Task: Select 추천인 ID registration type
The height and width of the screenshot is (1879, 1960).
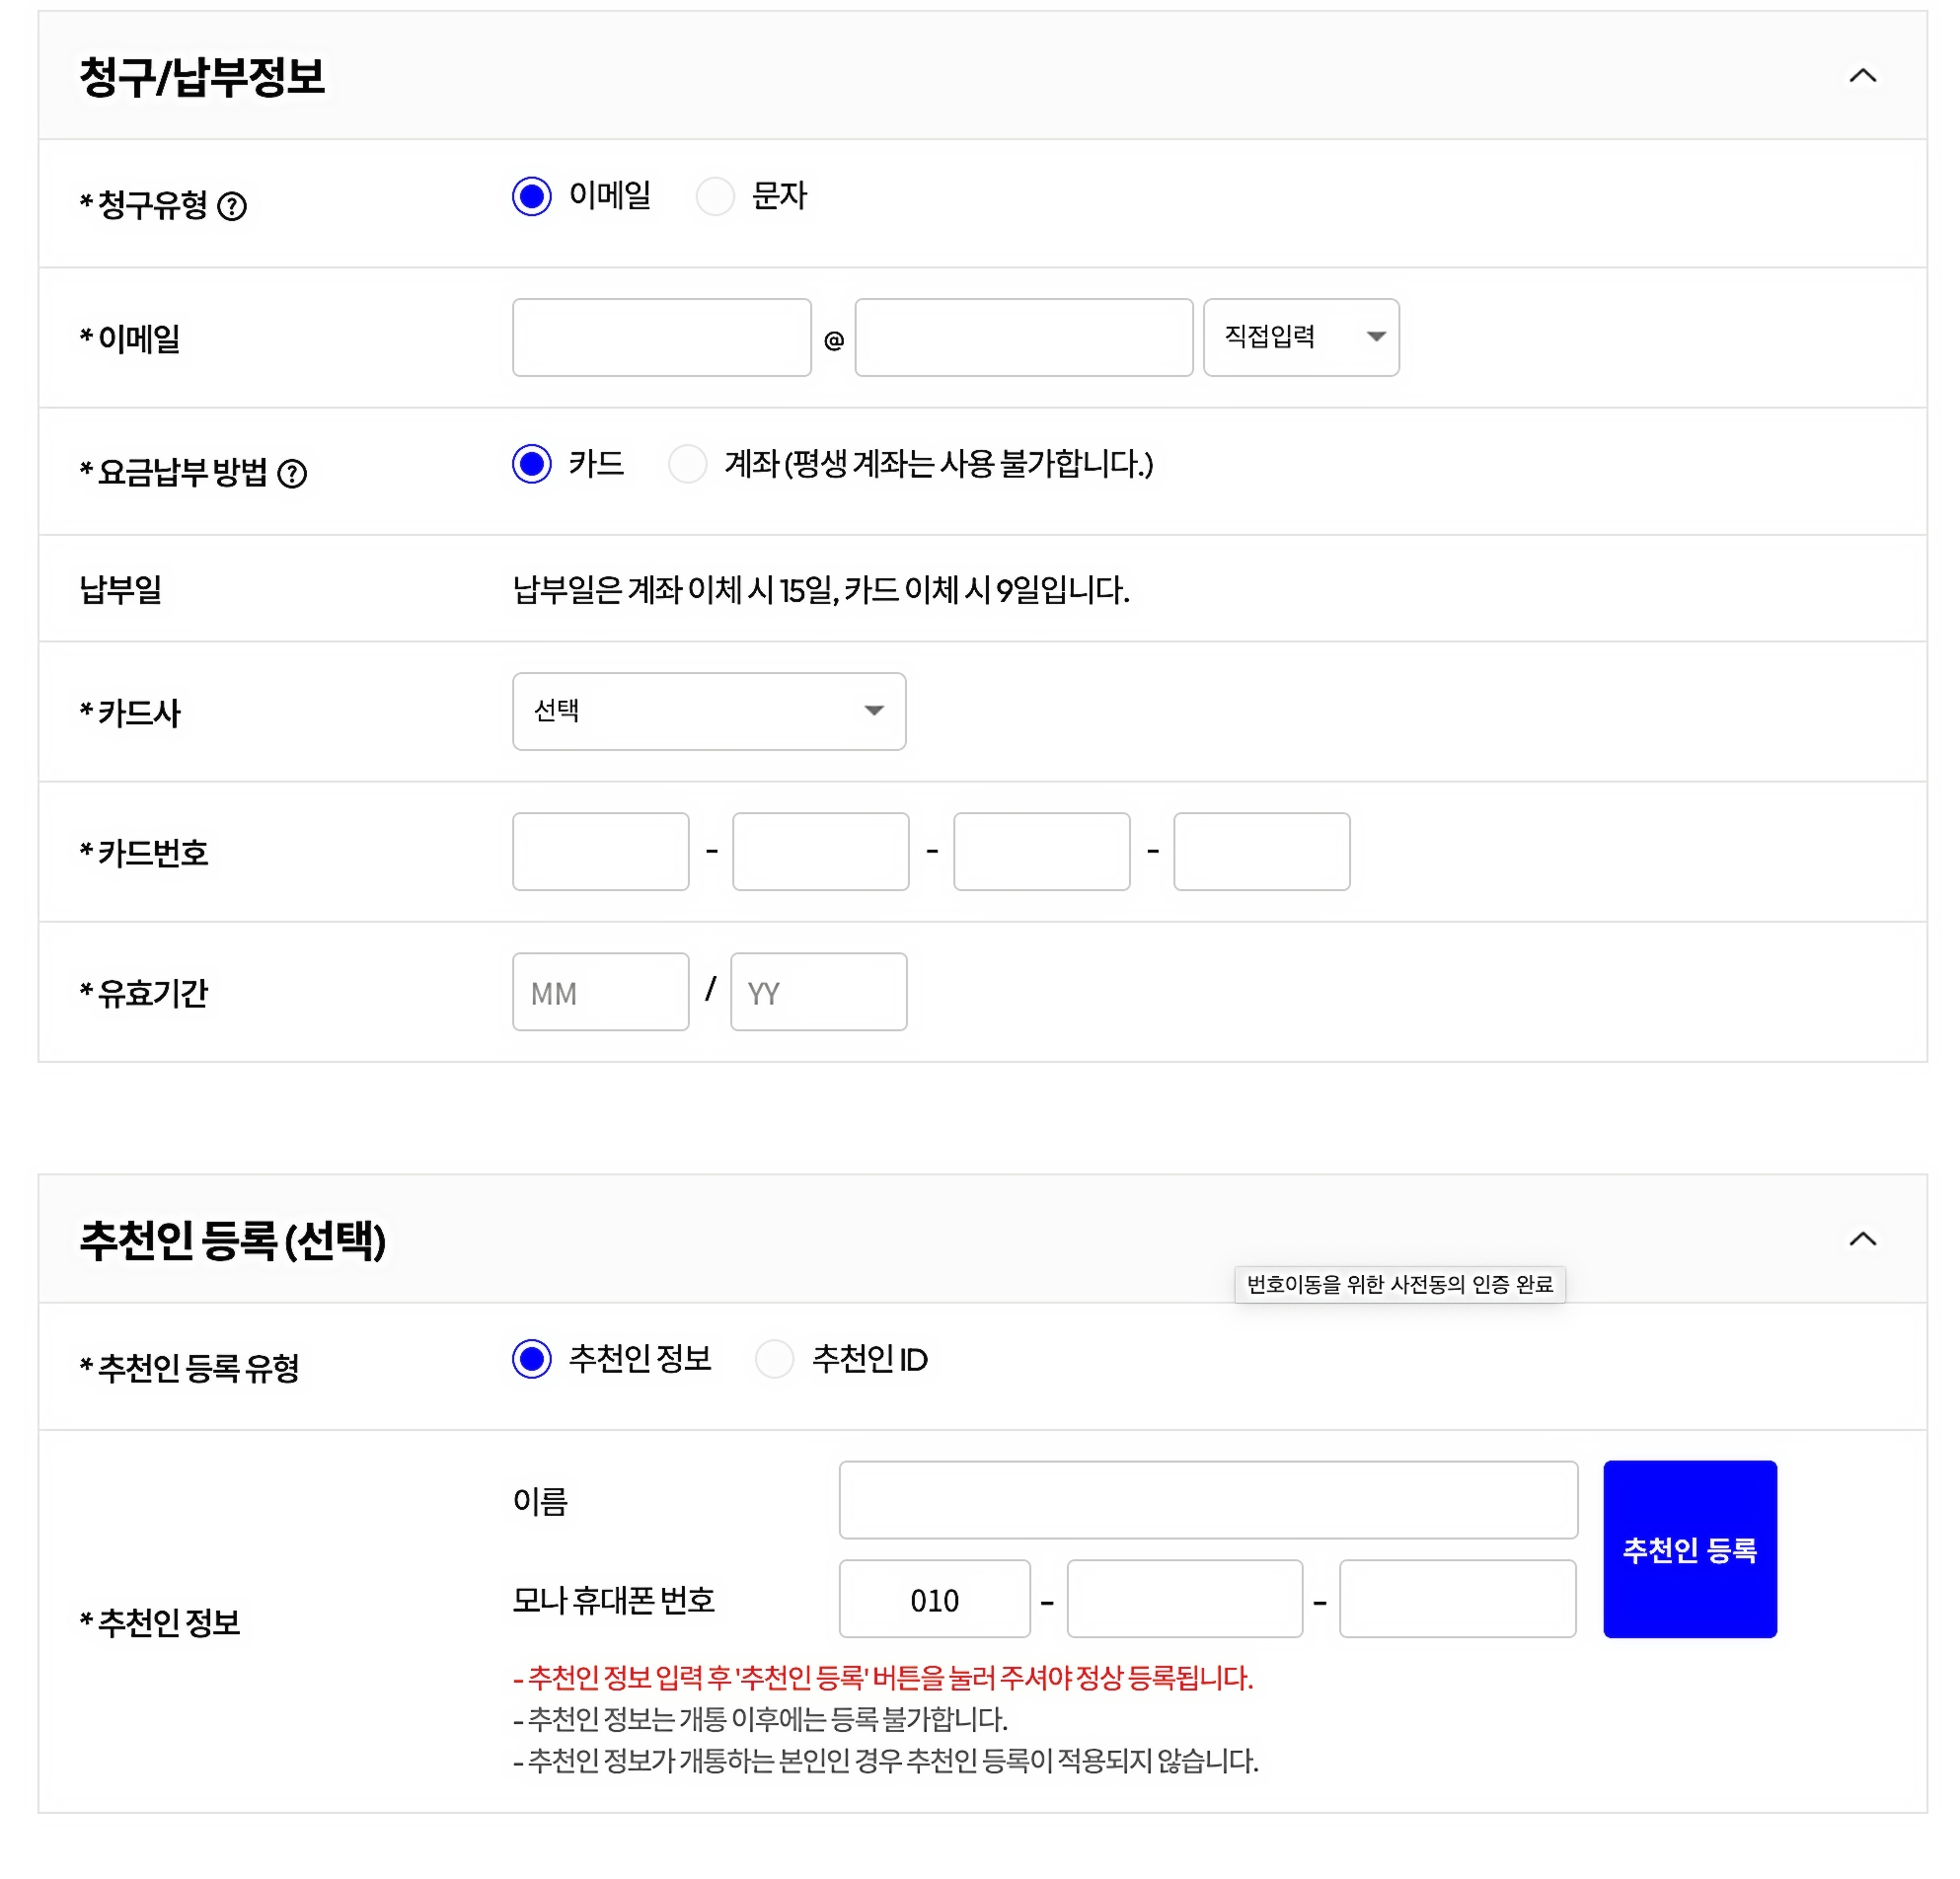Action: coord(774,1359)
